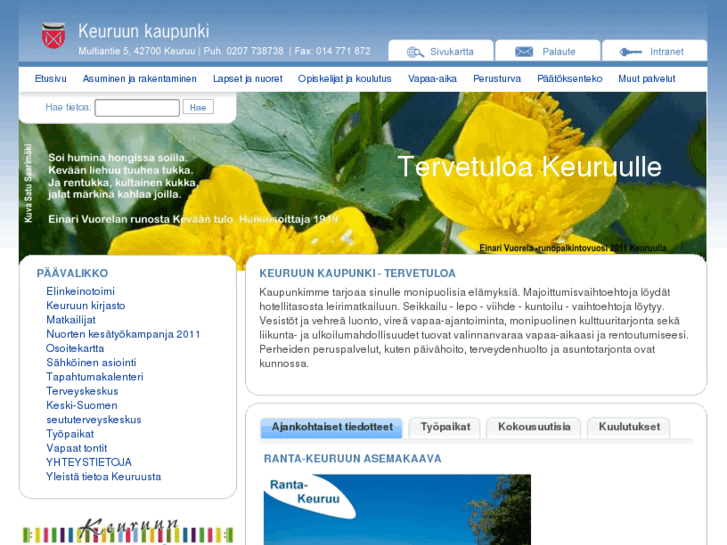
Task: Focus the Hae tietoa search field
Action: (137, 108)
